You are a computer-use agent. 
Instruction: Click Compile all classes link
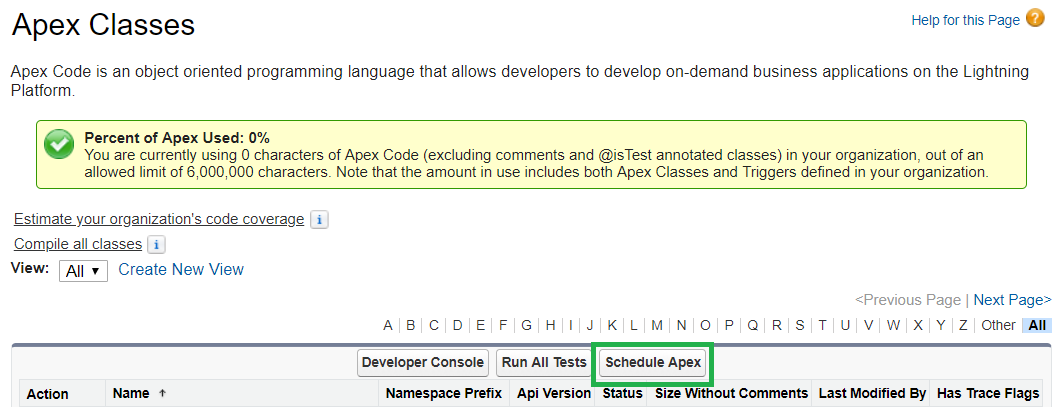click(x=78, y=244)
